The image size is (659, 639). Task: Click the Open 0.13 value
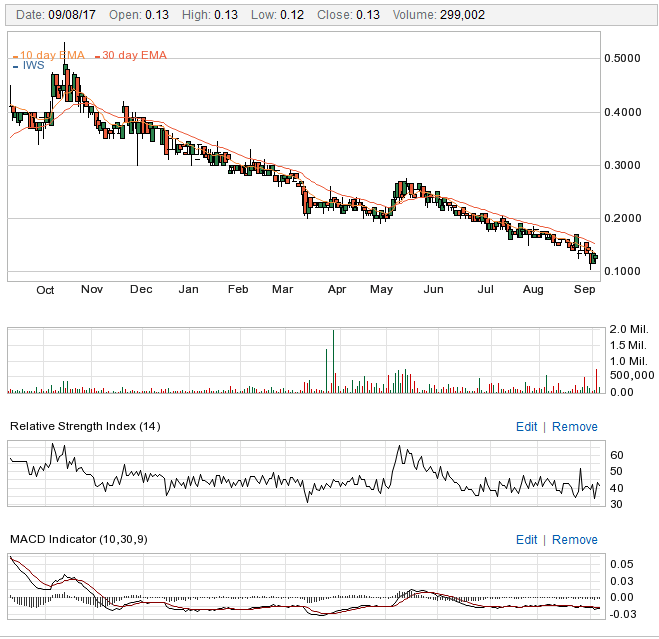157,15
